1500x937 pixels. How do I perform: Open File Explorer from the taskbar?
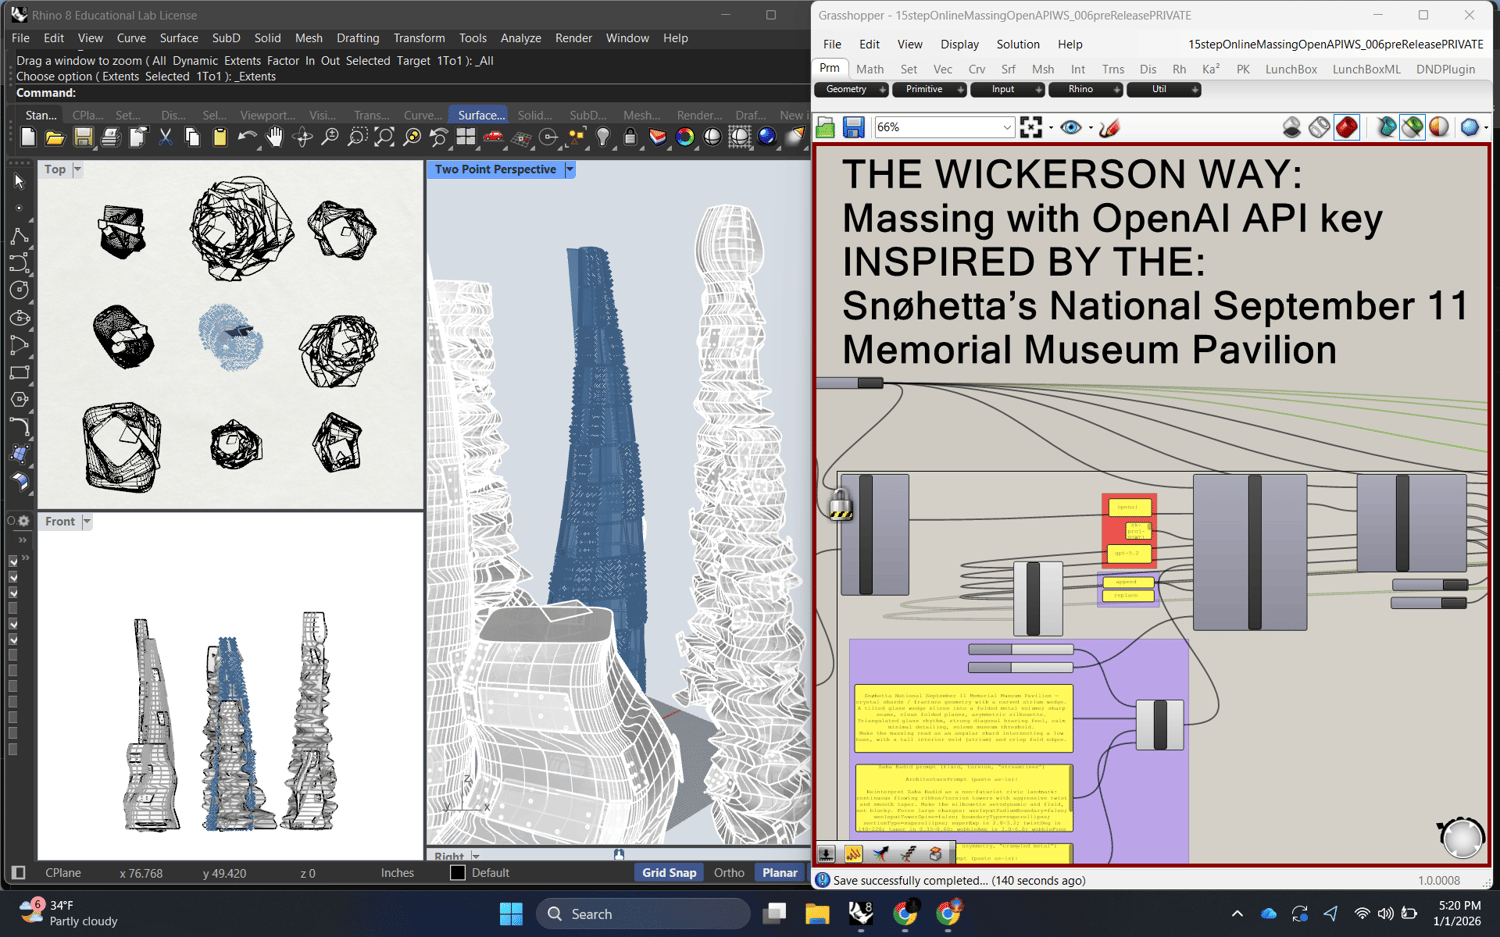(x=817, y=914)
